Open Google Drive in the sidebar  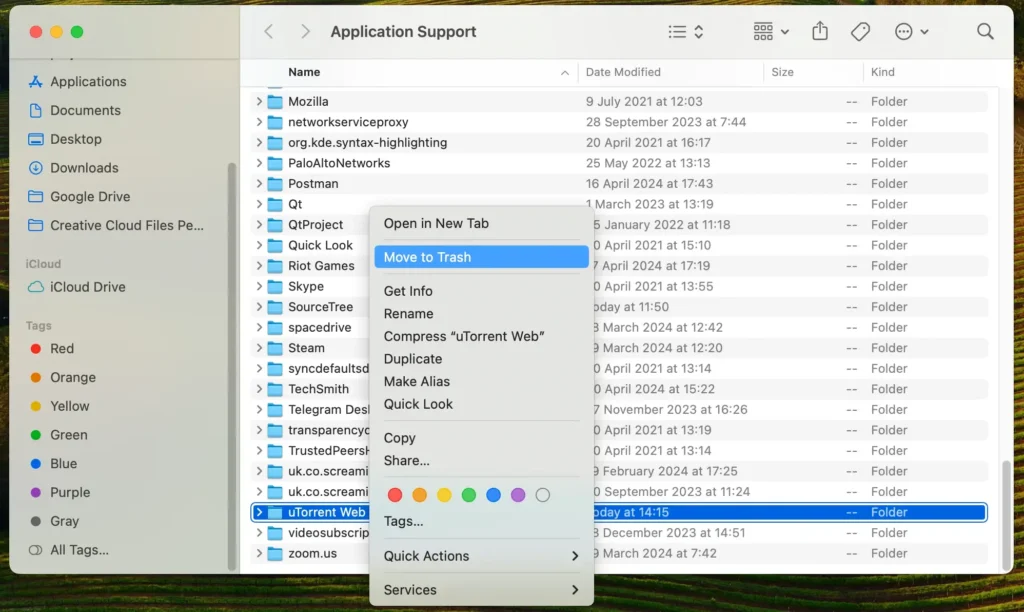[x=79, y=197]
